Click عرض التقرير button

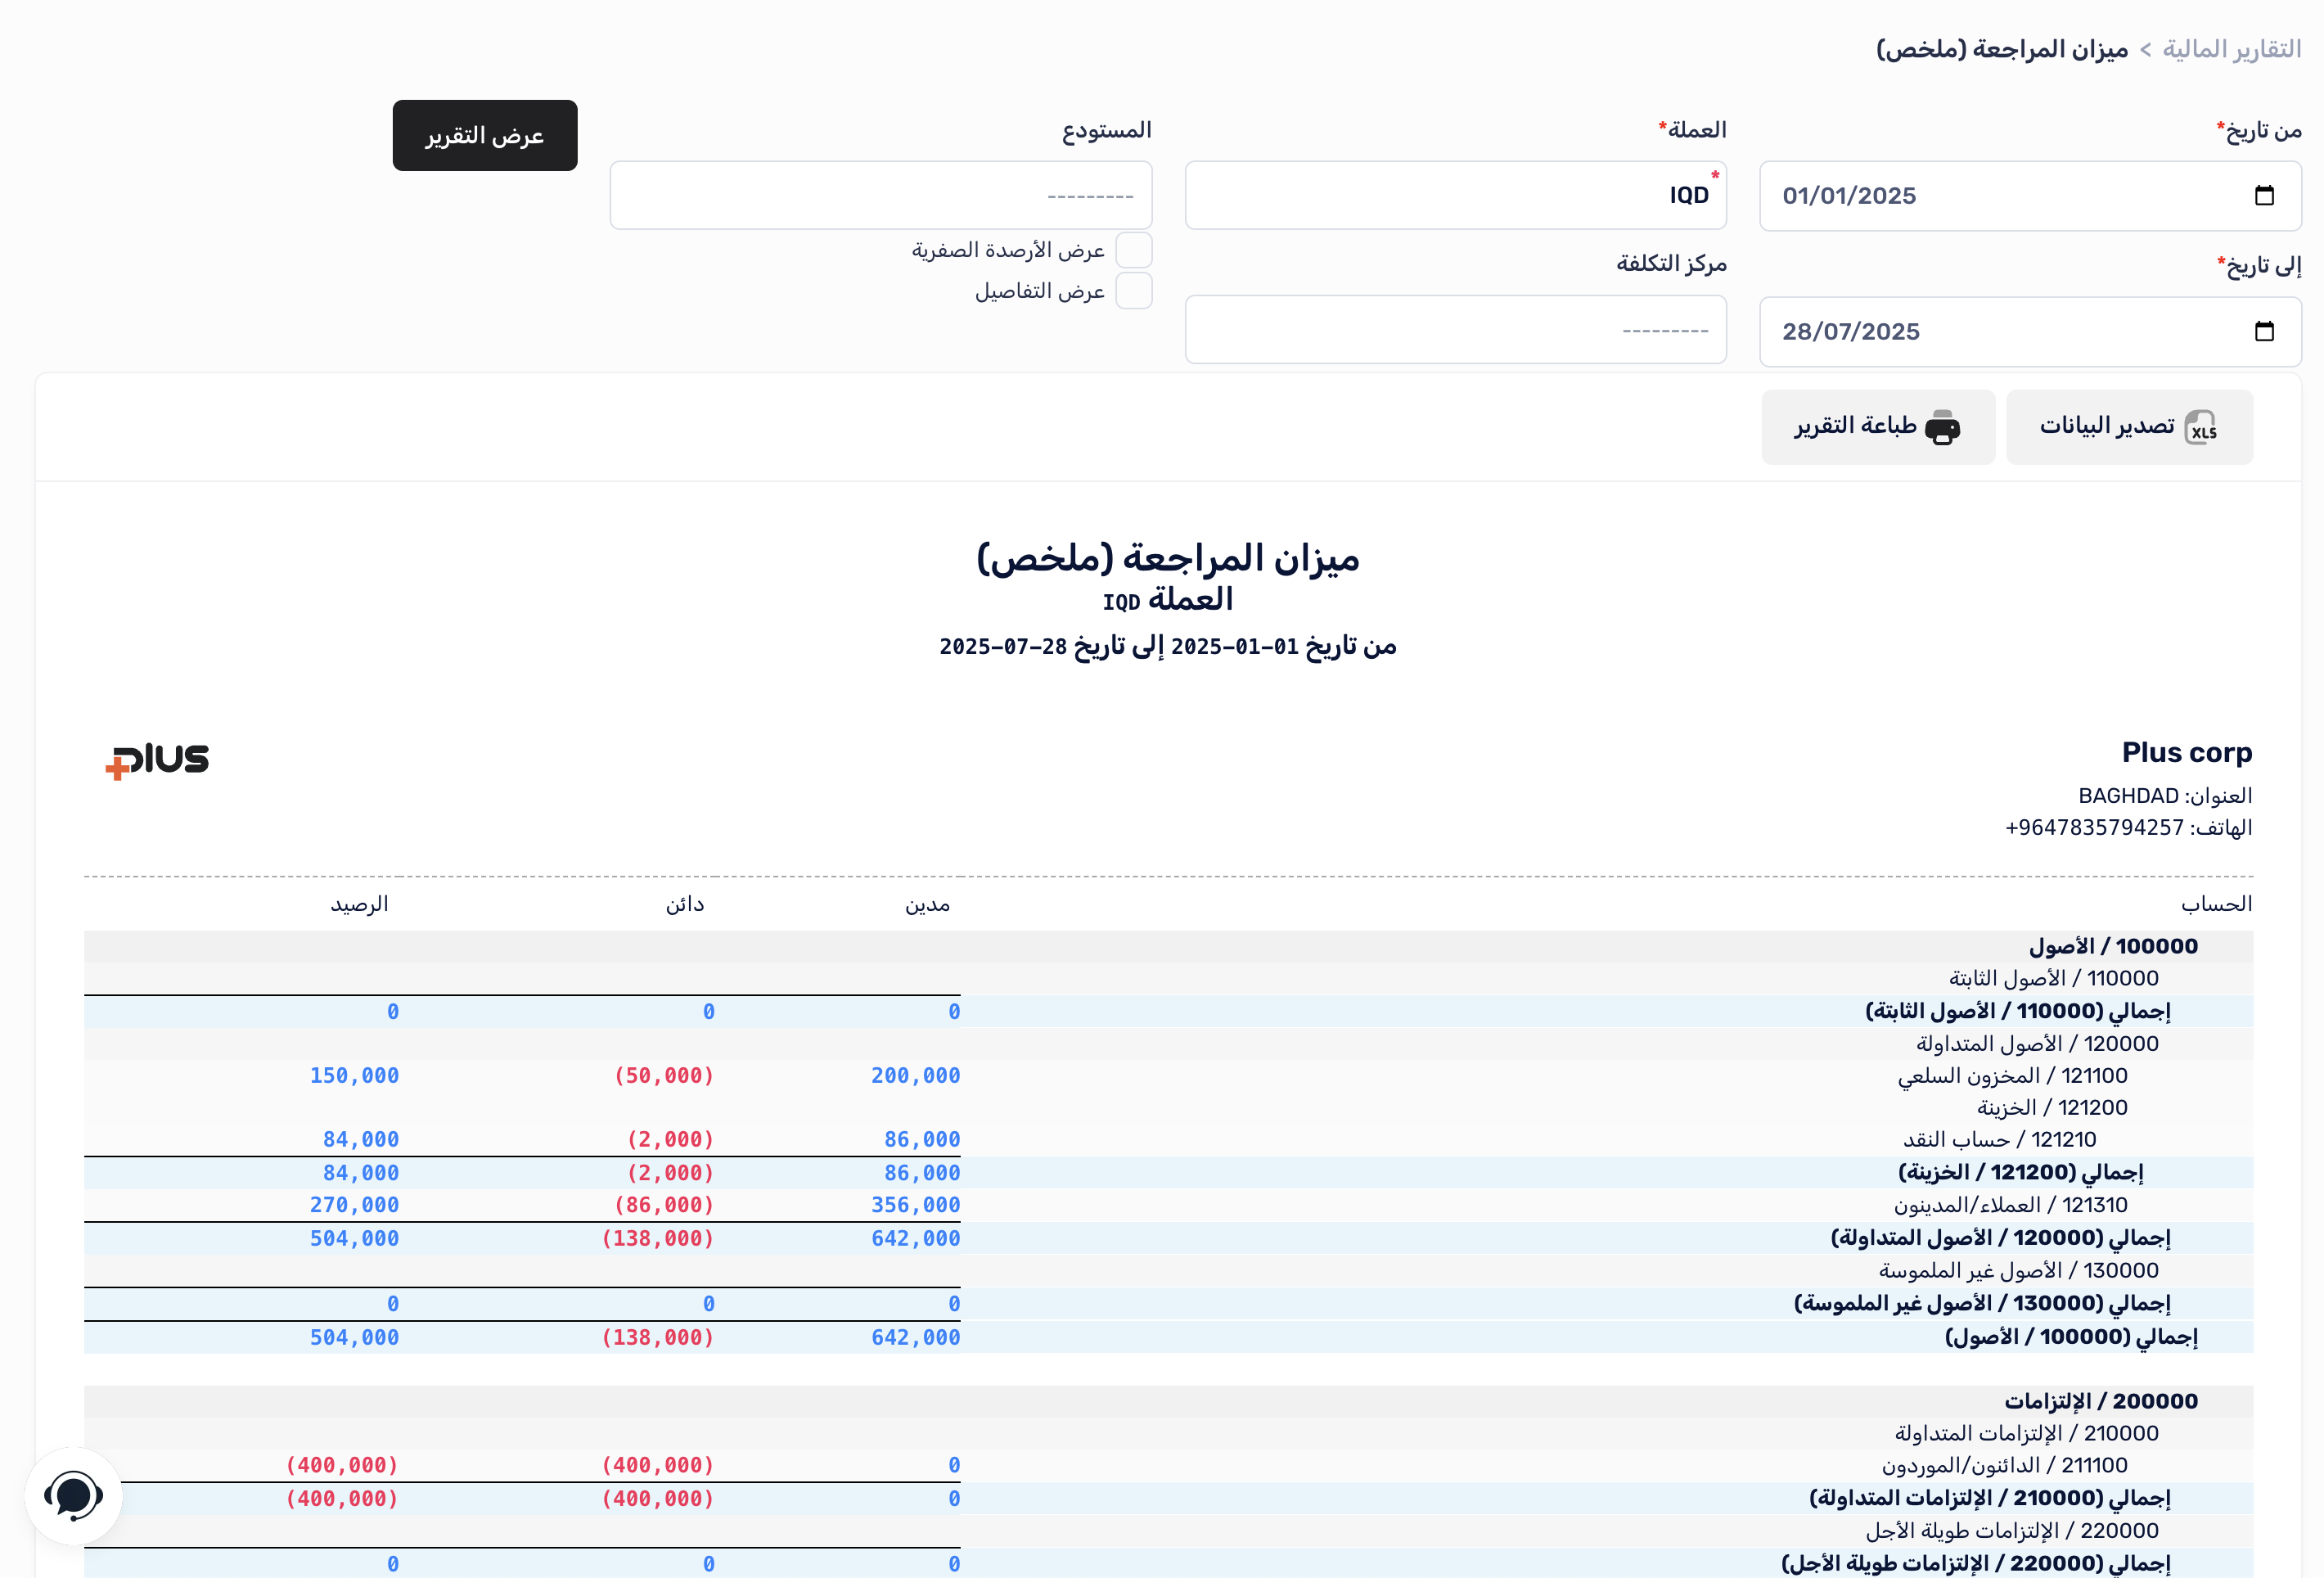tap(485, 135)
